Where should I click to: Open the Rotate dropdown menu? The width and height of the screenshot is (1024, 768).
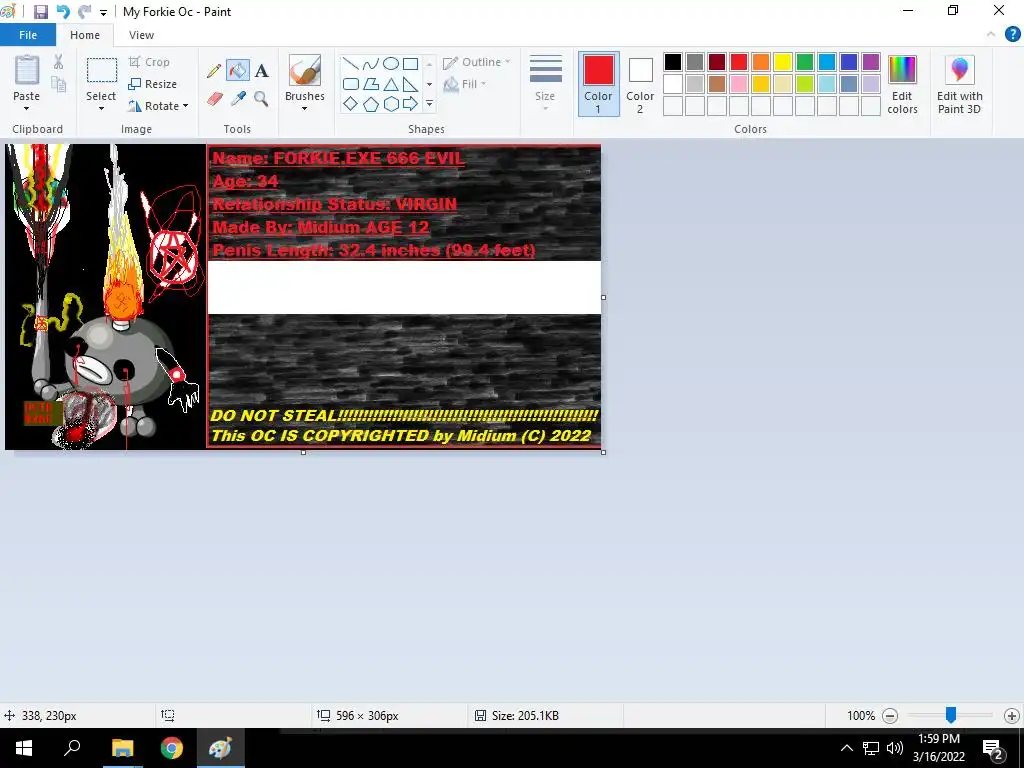(158, 106)
